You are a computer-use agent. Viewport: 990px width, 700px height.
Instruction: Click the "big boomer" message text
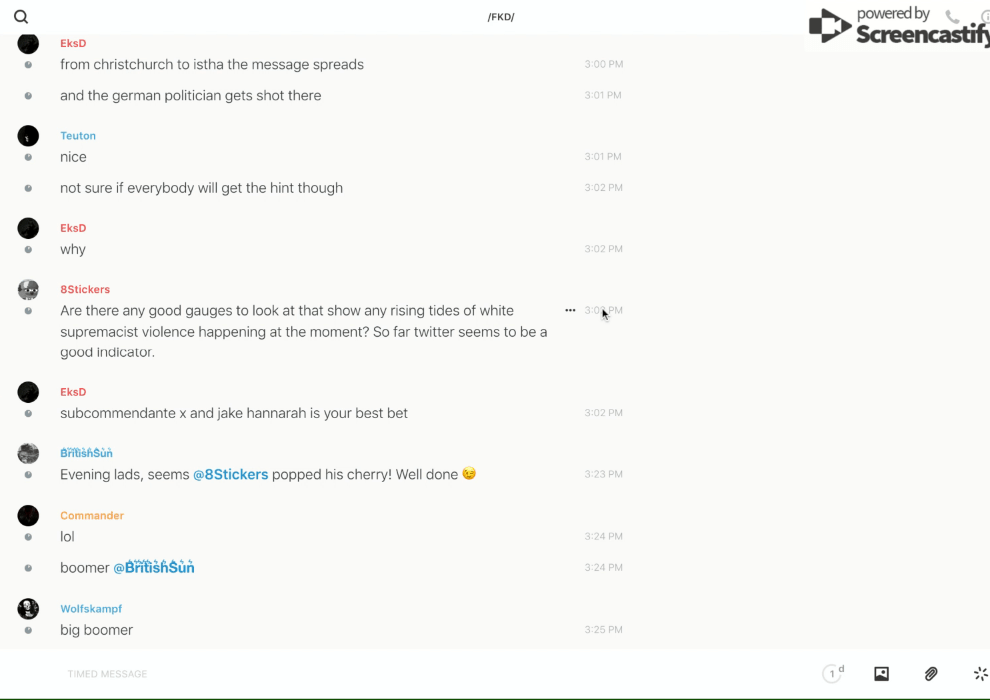96,630
